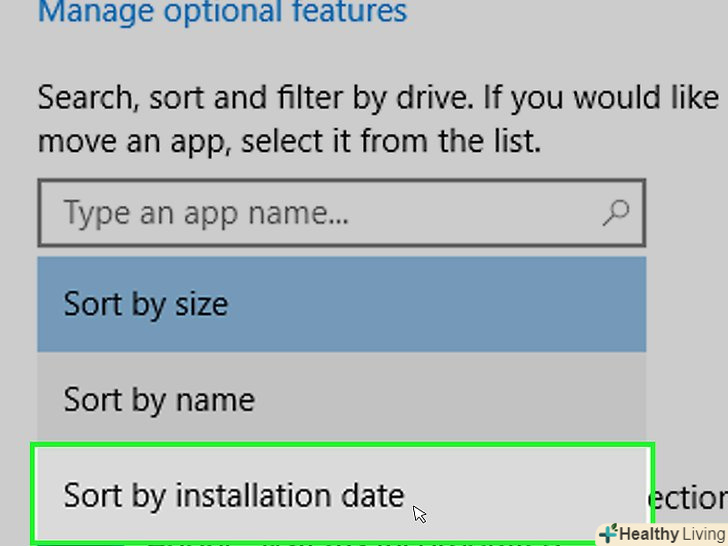Sort apps list by installation date
728x546 pixels.
(234, 495)
